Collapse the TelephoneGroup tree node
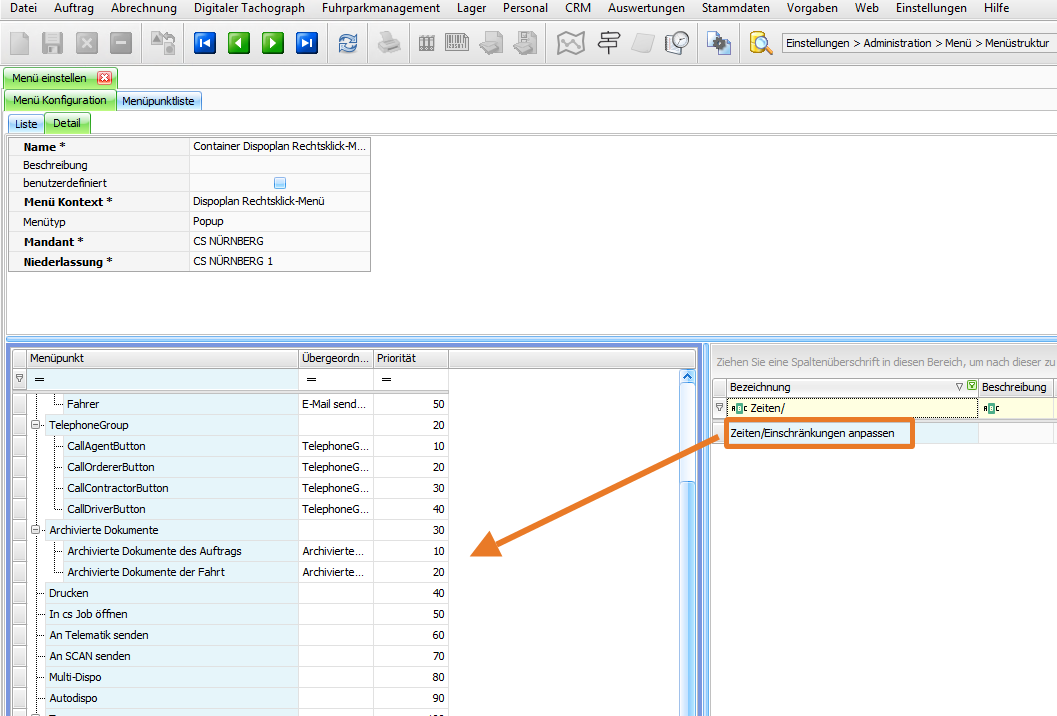 point(37,425)
